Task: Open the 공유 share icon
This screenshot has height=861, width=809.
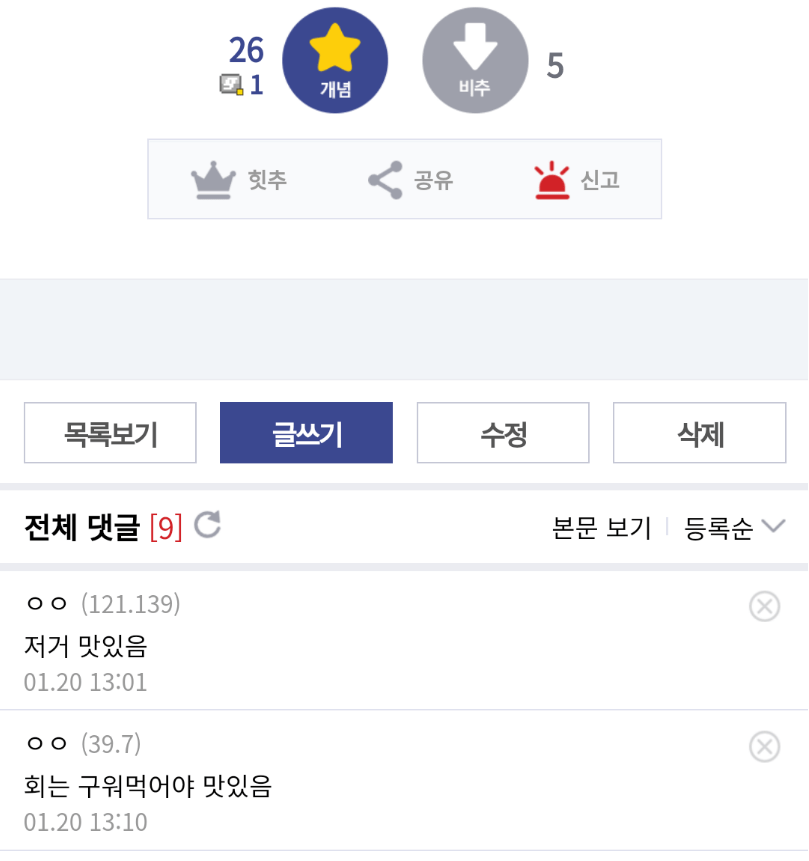Action: point(386,180)
